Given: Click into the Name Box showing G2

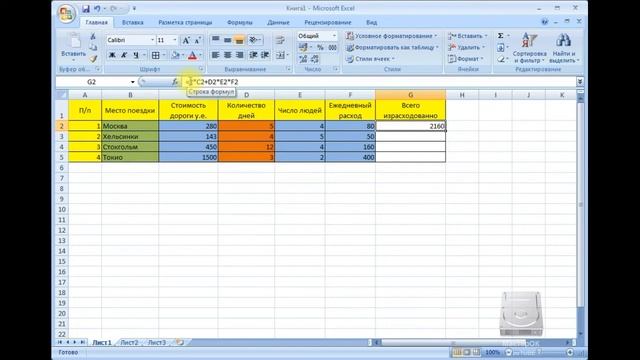Looking at the screenshot, I should tap(92, 82).
